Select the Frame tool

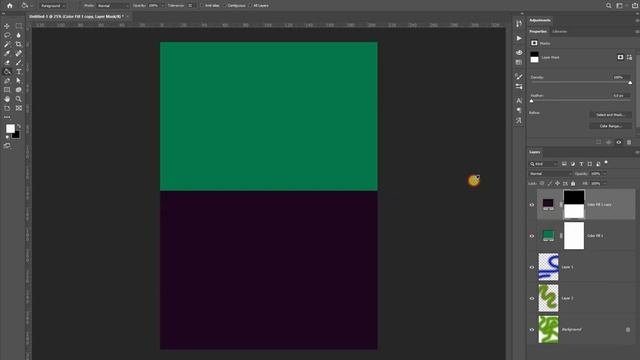click(18, 108)
